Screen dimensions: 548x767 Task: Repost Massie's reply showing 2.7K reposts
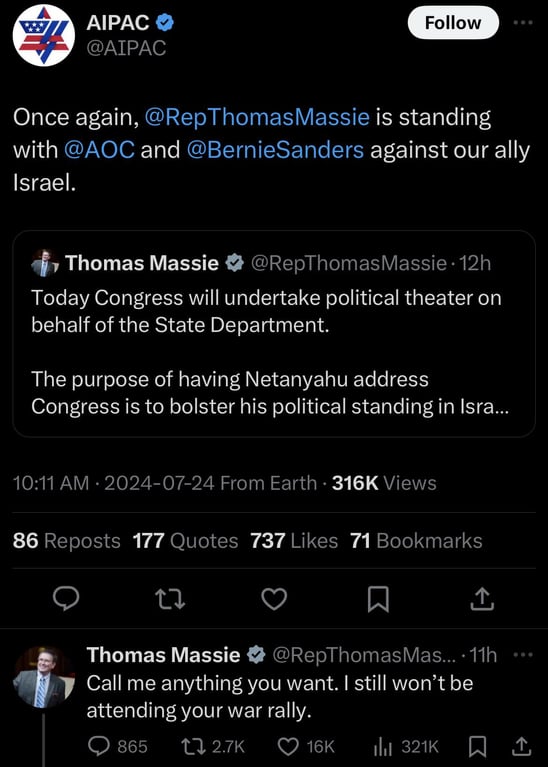click(x=213, y=746)
